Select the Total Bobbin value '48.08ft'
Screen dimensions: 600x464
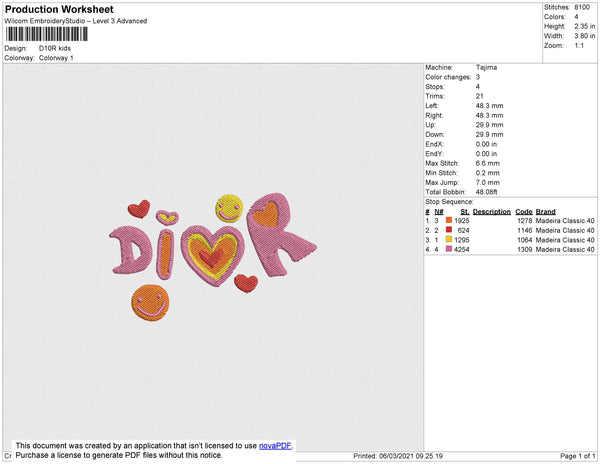click(x=486, y=192)
